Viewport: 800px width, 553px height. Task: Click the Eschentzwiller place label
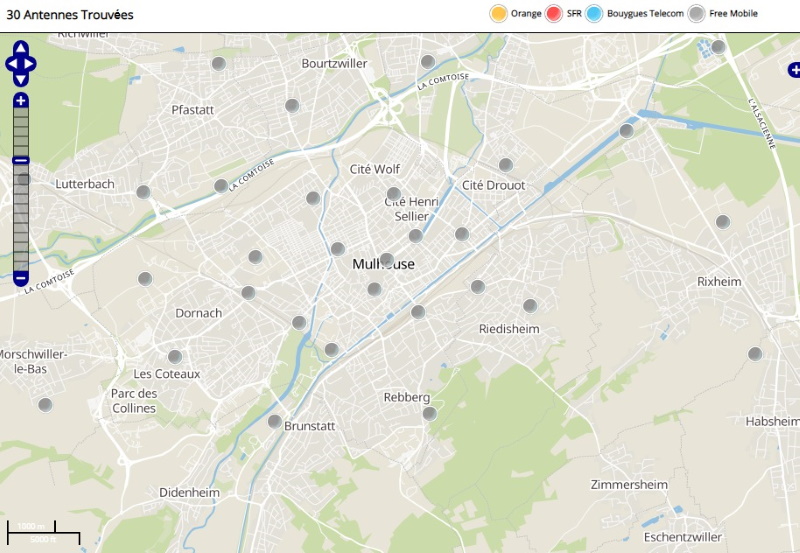pos(683,537)
